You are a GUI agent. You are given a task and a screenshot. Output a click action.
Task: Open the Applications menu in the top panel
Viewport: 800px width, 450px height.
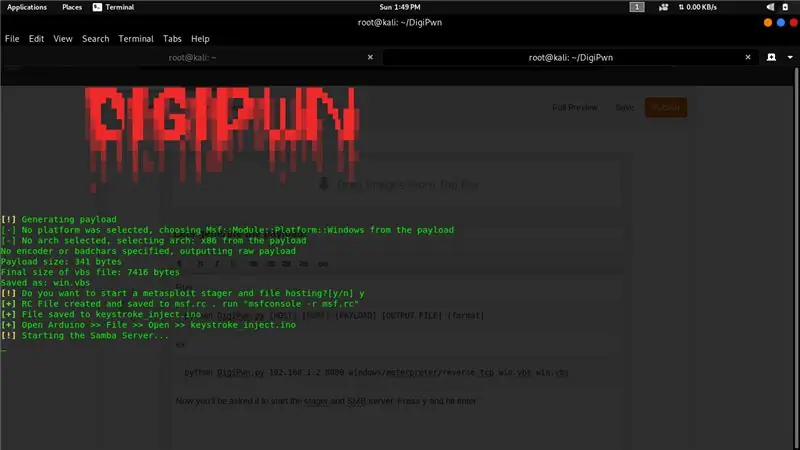pyautogui.click(x=27, y=7)
